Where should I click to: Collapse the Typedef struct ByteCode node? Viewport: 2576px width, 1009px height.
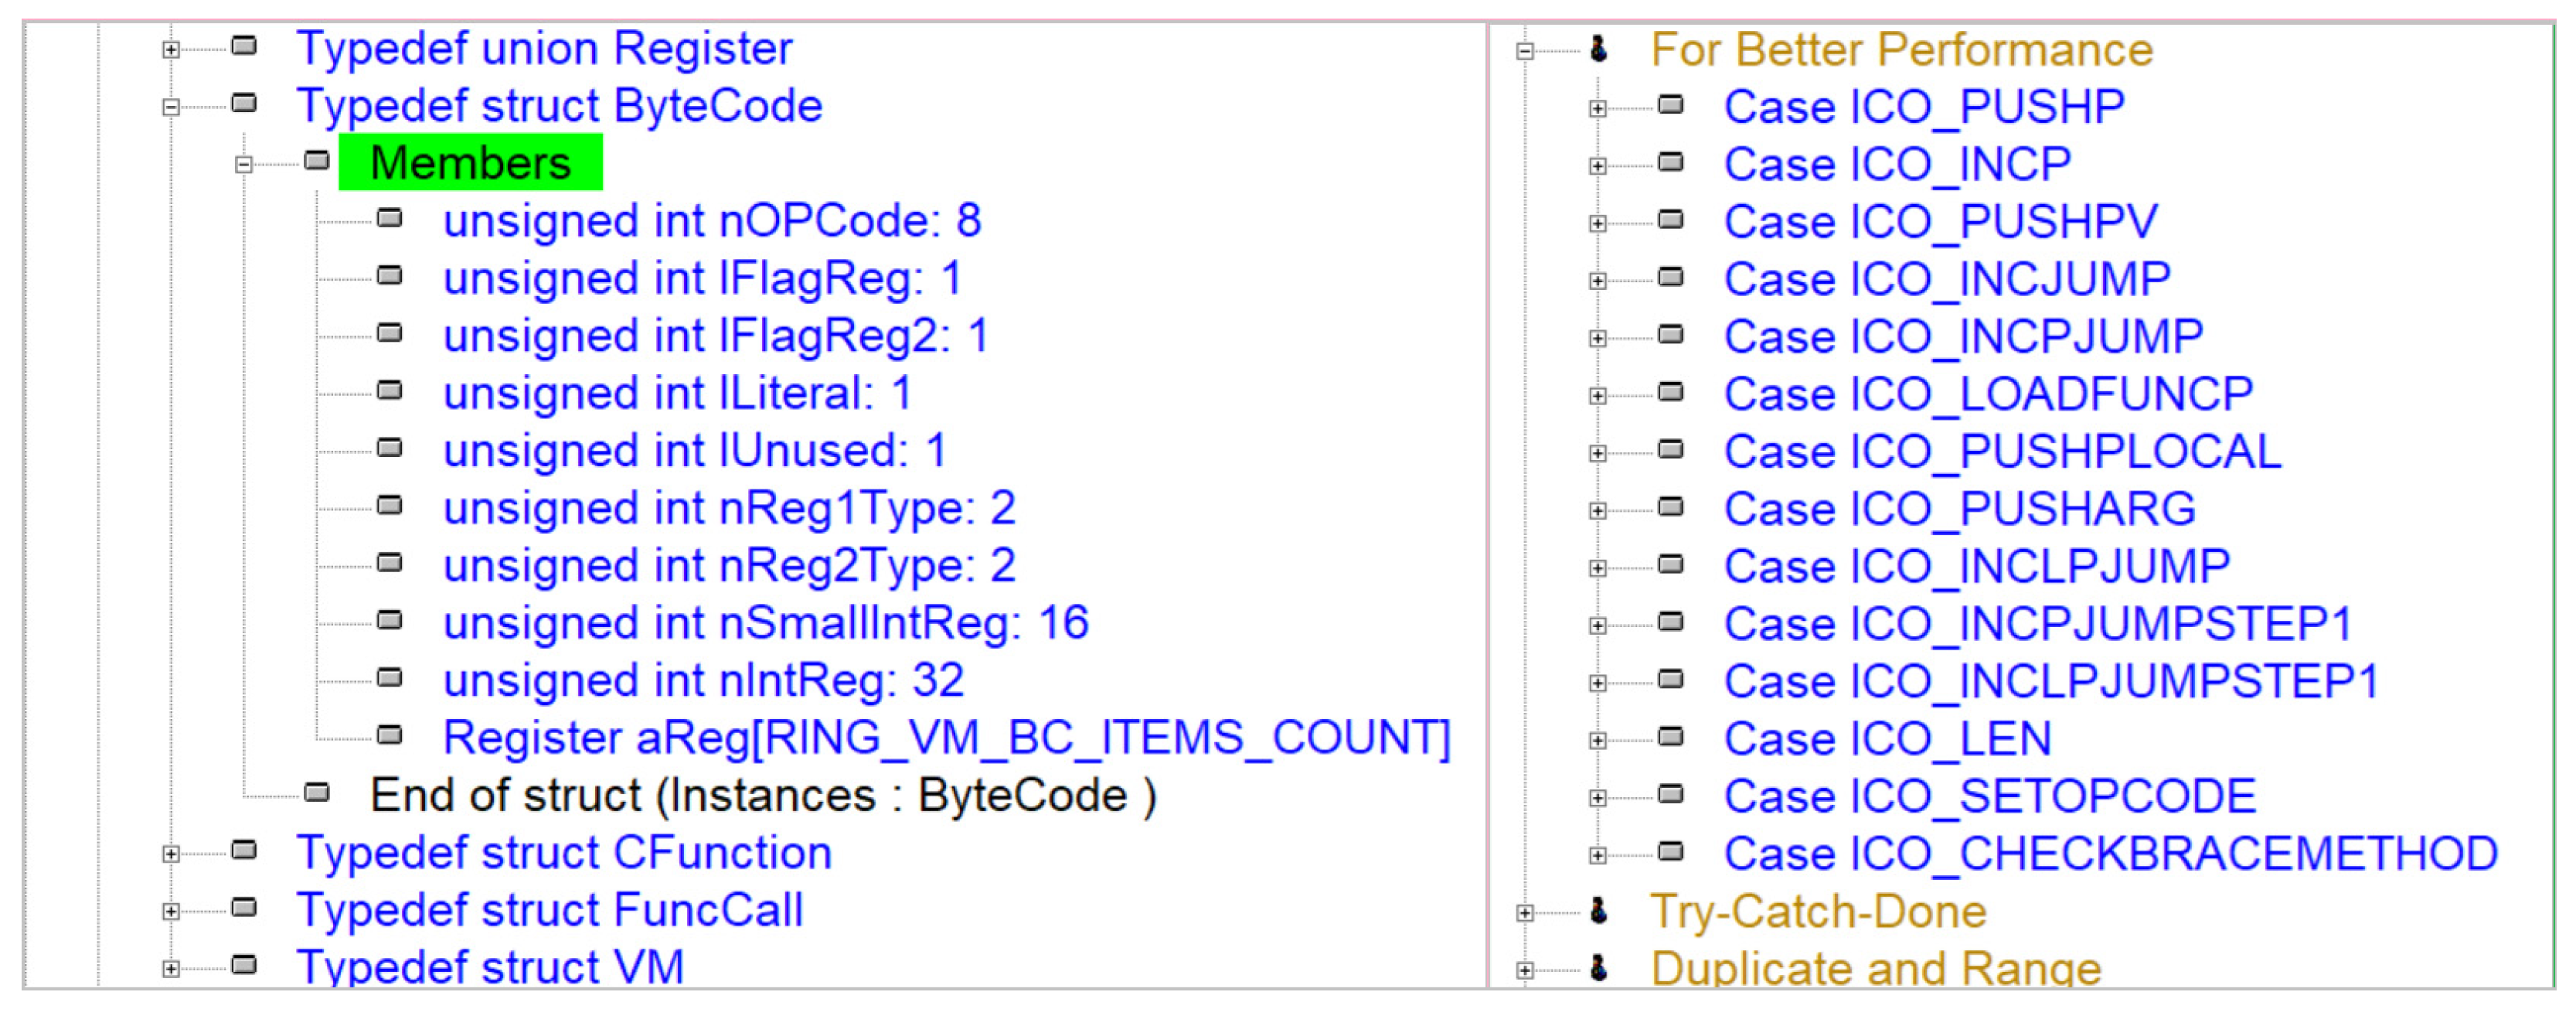pos(171,107)
